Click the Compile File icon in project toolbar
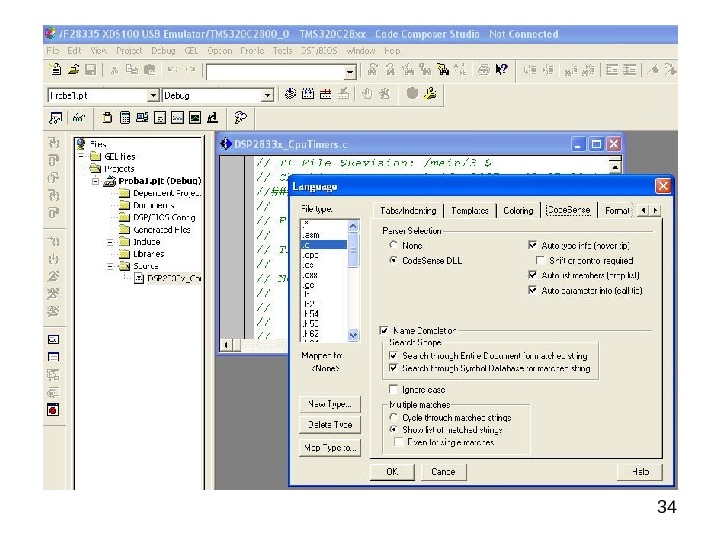This screenshot has width=720, height=540. tap(290, 94)
